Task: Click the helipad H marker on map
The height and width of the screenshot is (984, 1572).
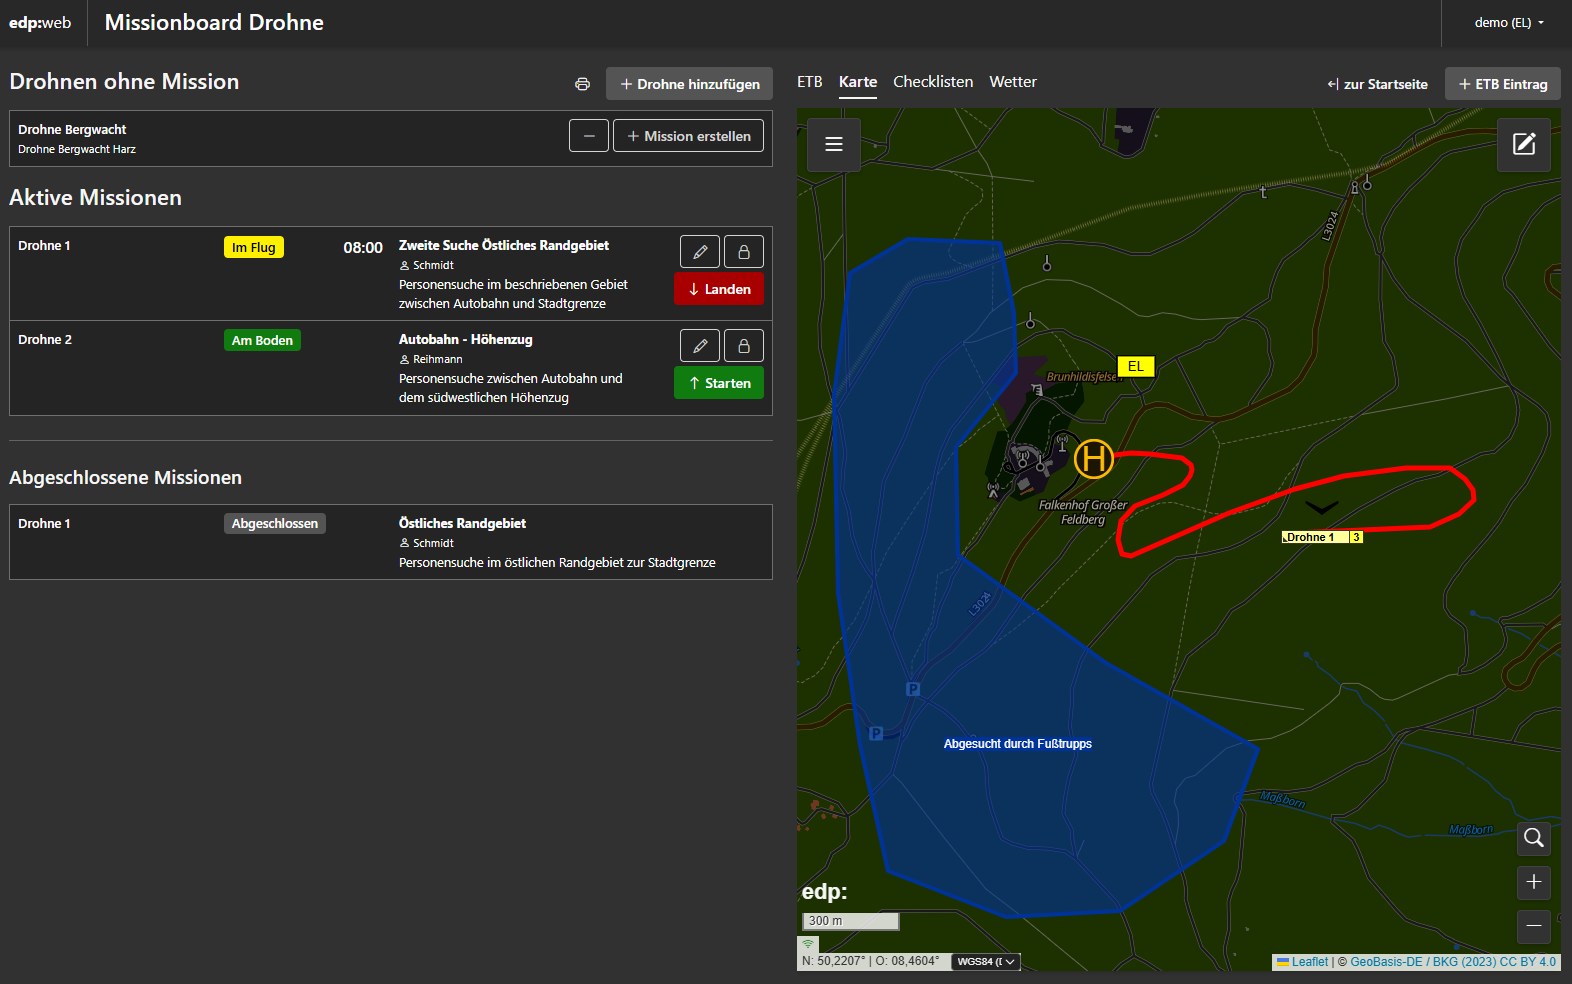Action: pyautogui.click(x=1093, y=459)
